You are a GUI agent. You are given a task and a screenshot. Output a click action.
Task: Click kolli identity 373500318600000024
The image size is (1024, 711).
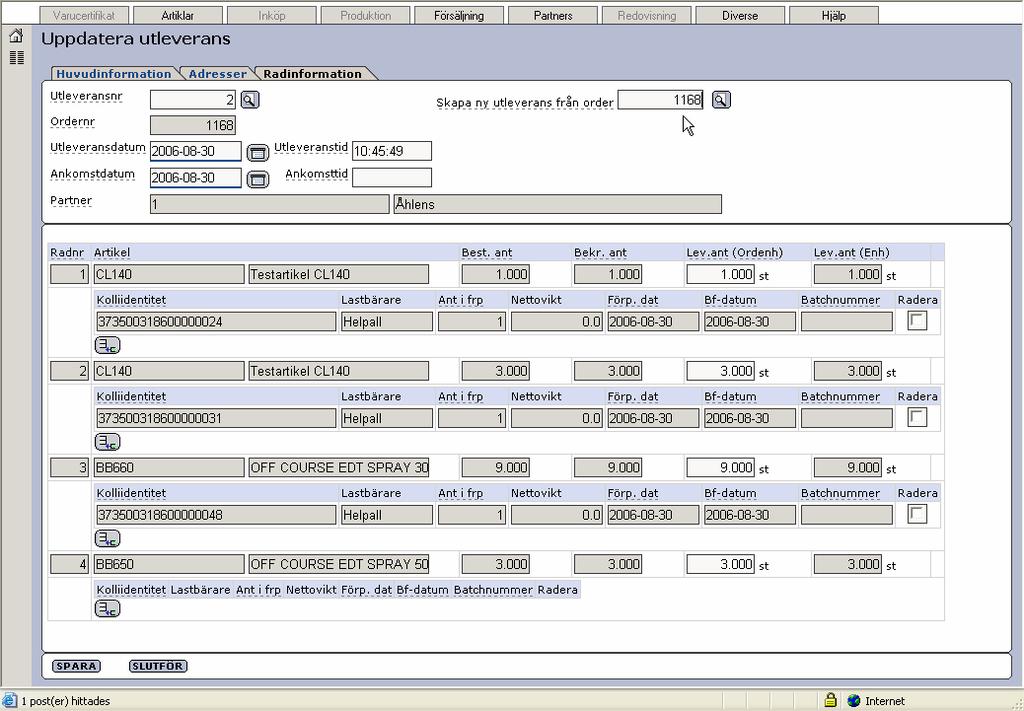click(216, 322)
